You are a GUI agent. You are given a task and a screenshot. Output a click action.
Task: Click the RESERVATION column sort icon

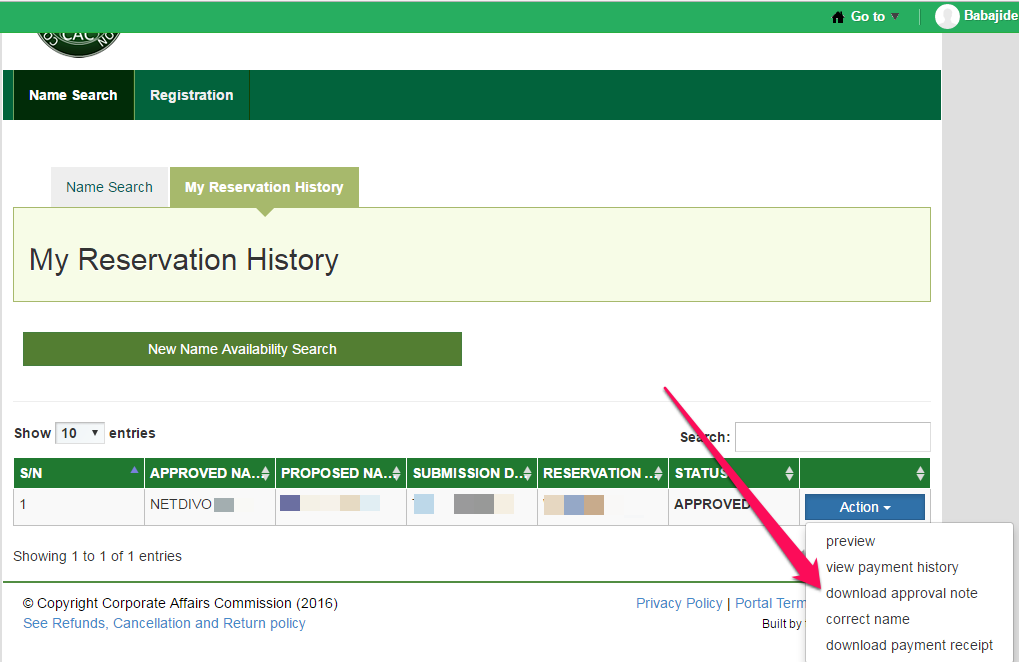tap(657, 472)
